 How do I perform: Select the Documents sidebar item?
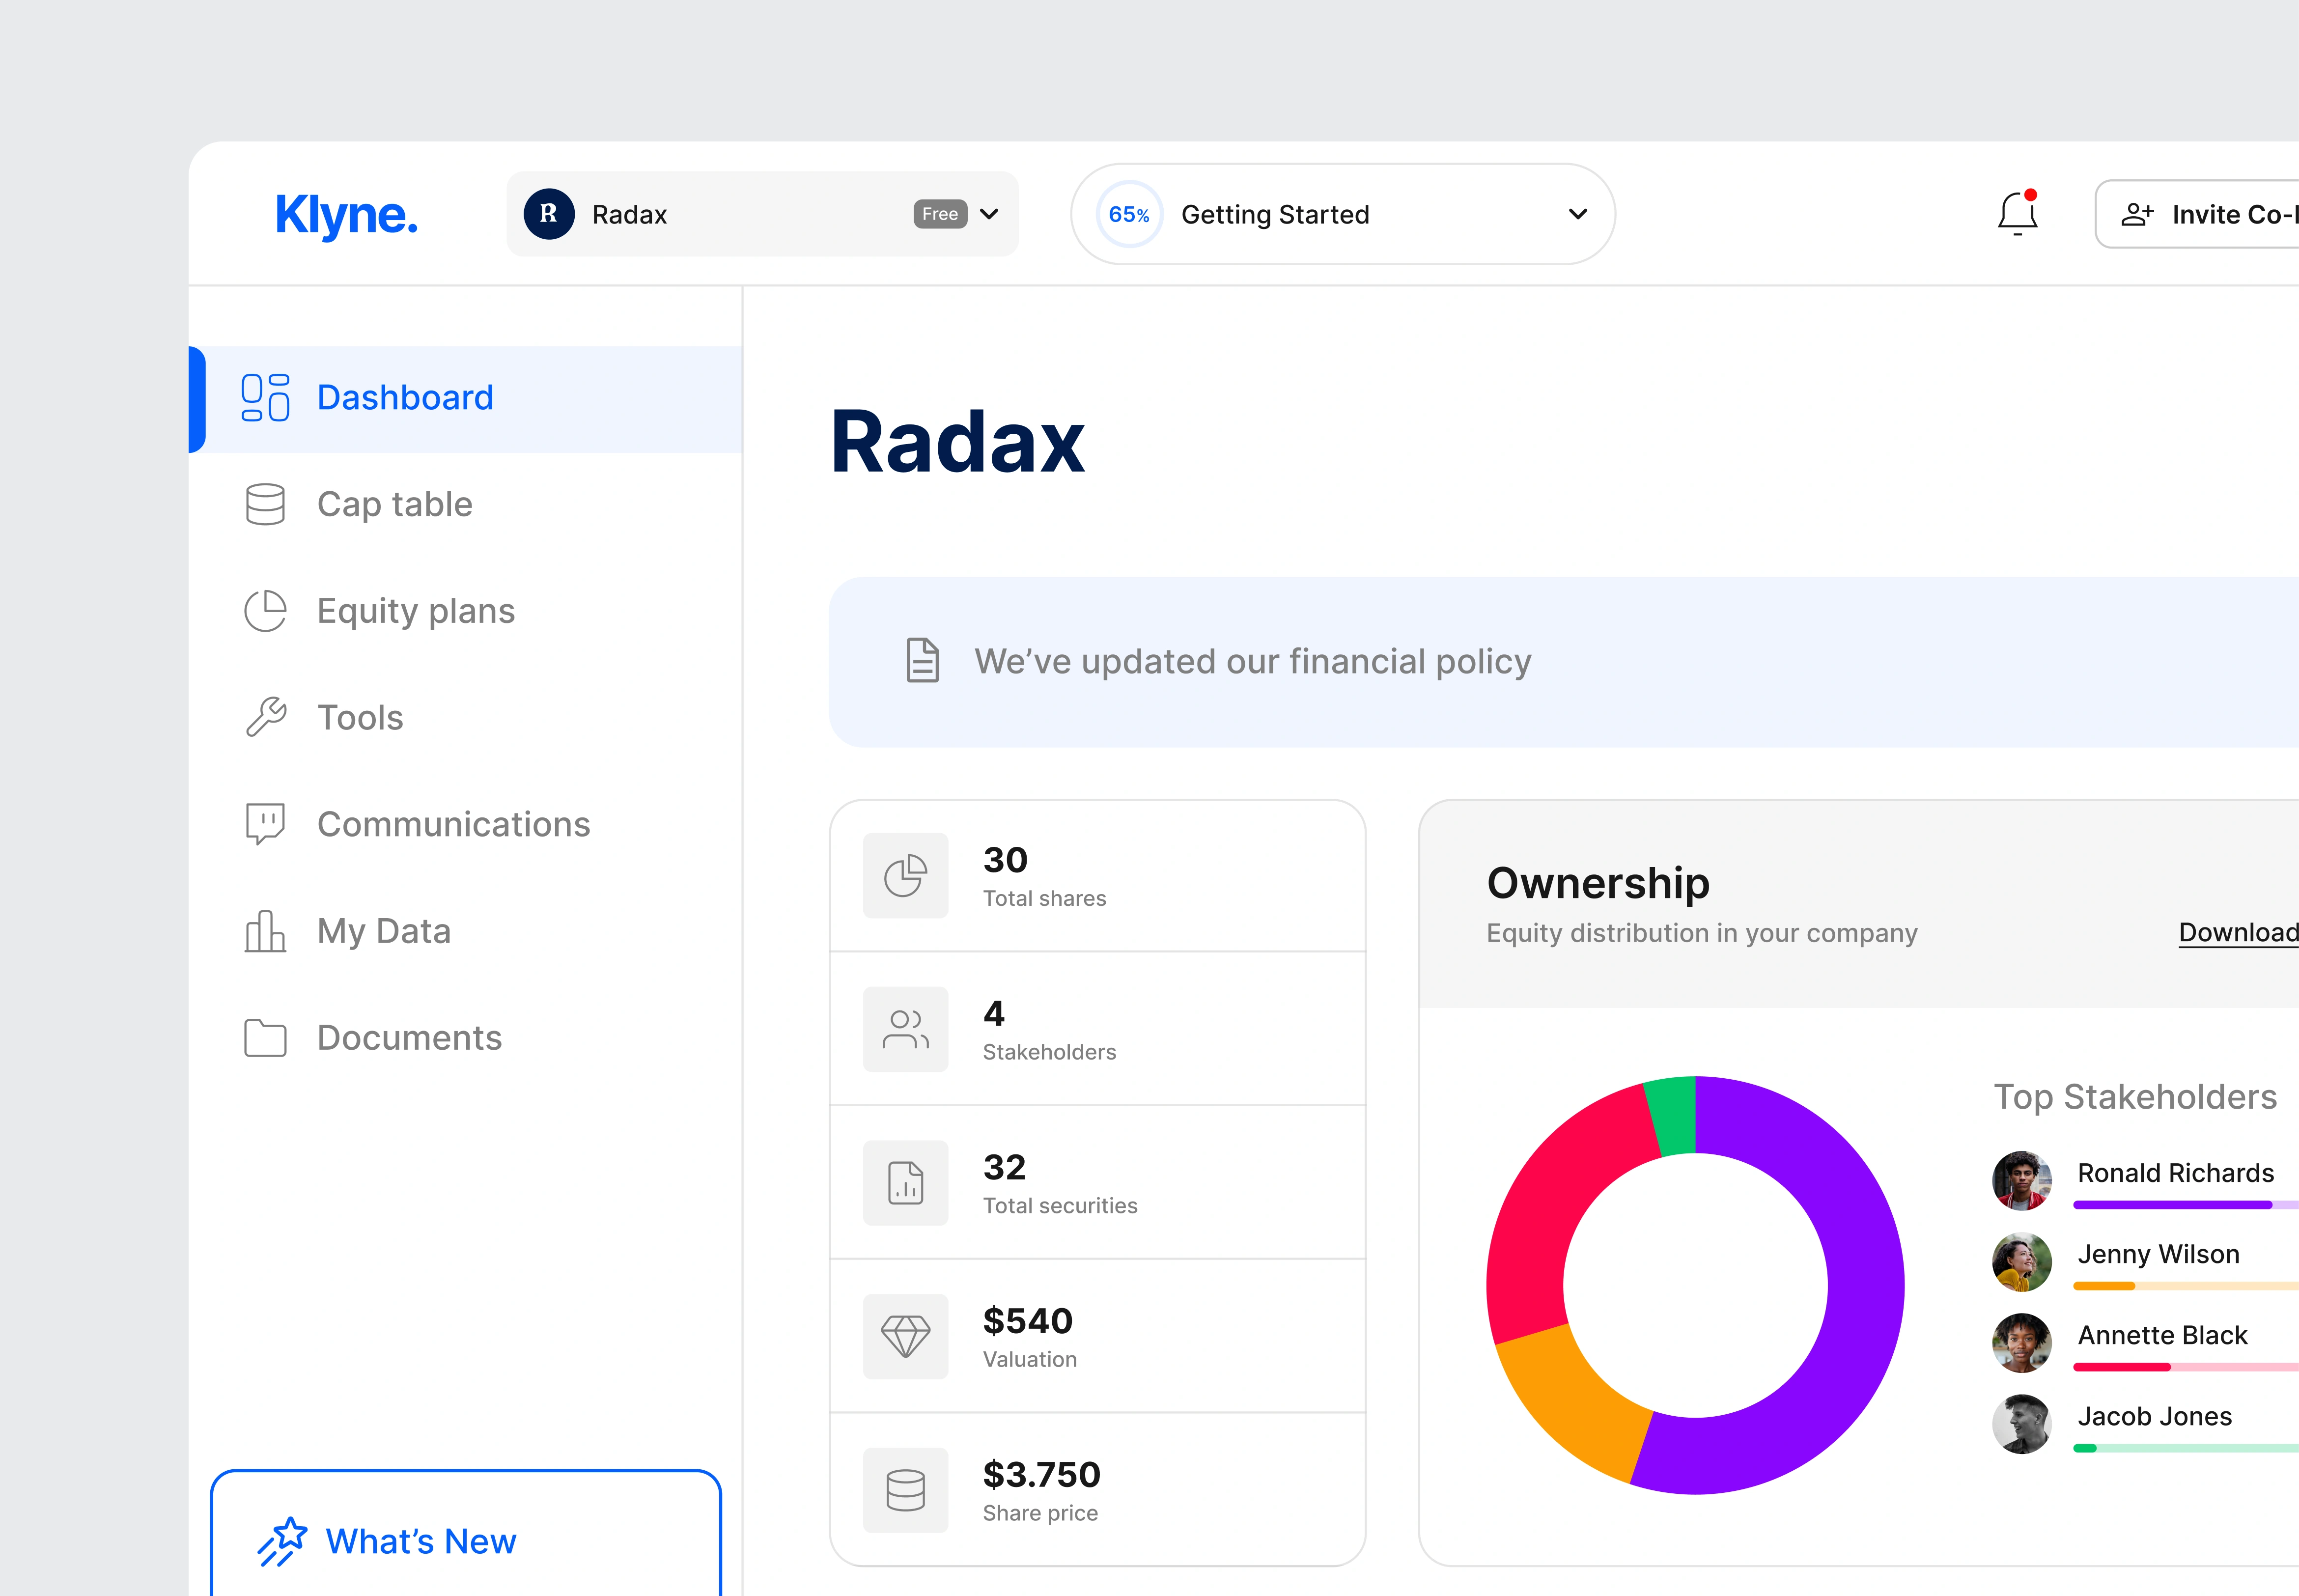pyautogui.click(x=409, y=1038)
